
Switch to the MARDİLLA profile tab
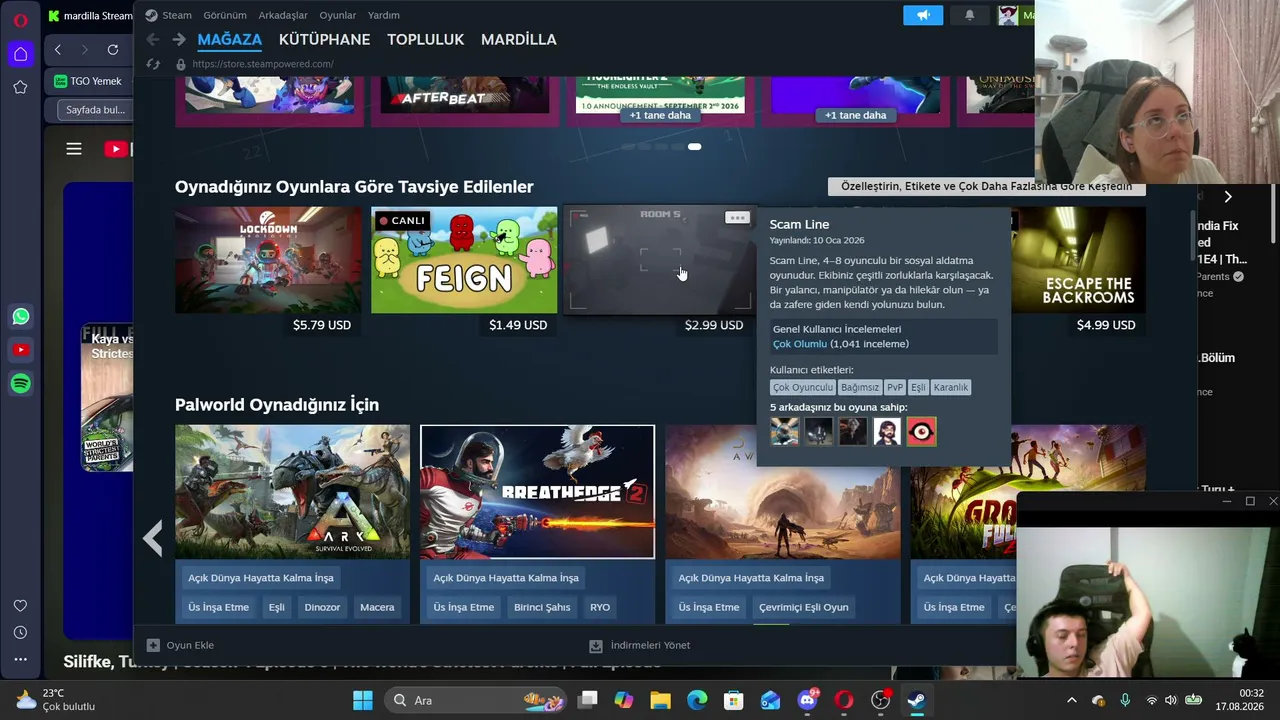pyautogui.click(x=519, y=40)
